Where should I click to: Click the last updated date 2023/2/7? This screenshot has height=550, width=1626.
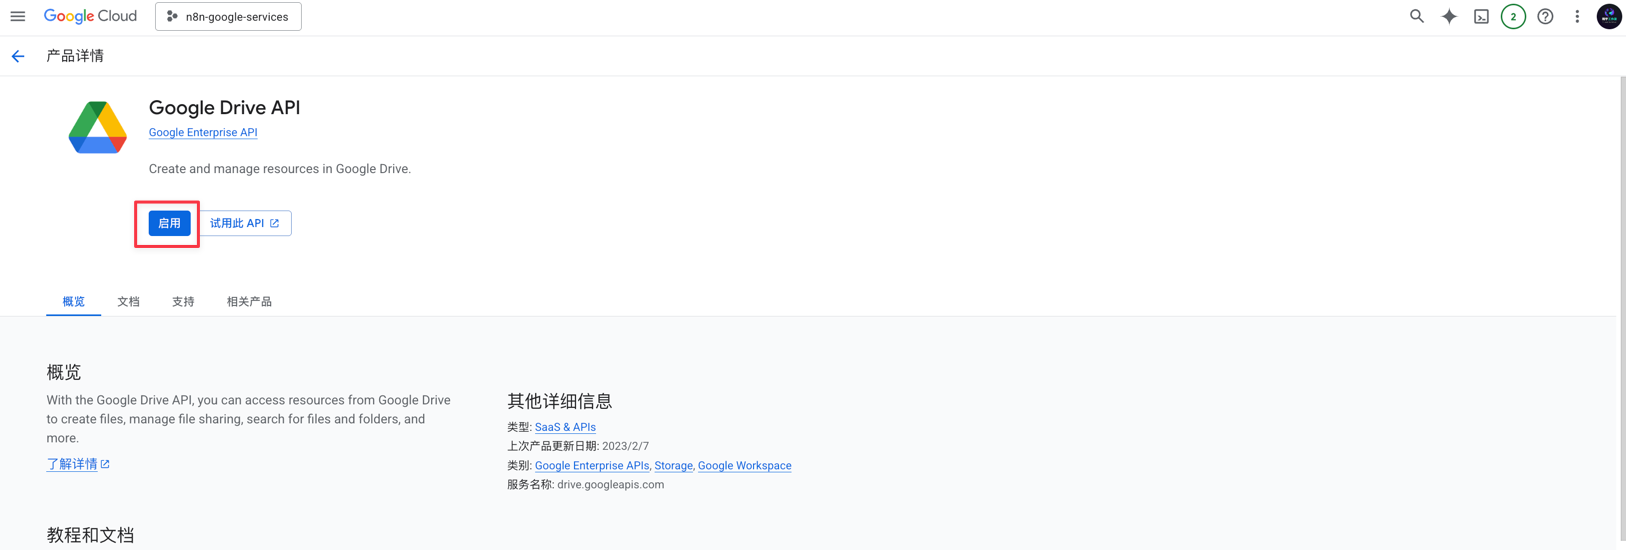coord(625,446)
